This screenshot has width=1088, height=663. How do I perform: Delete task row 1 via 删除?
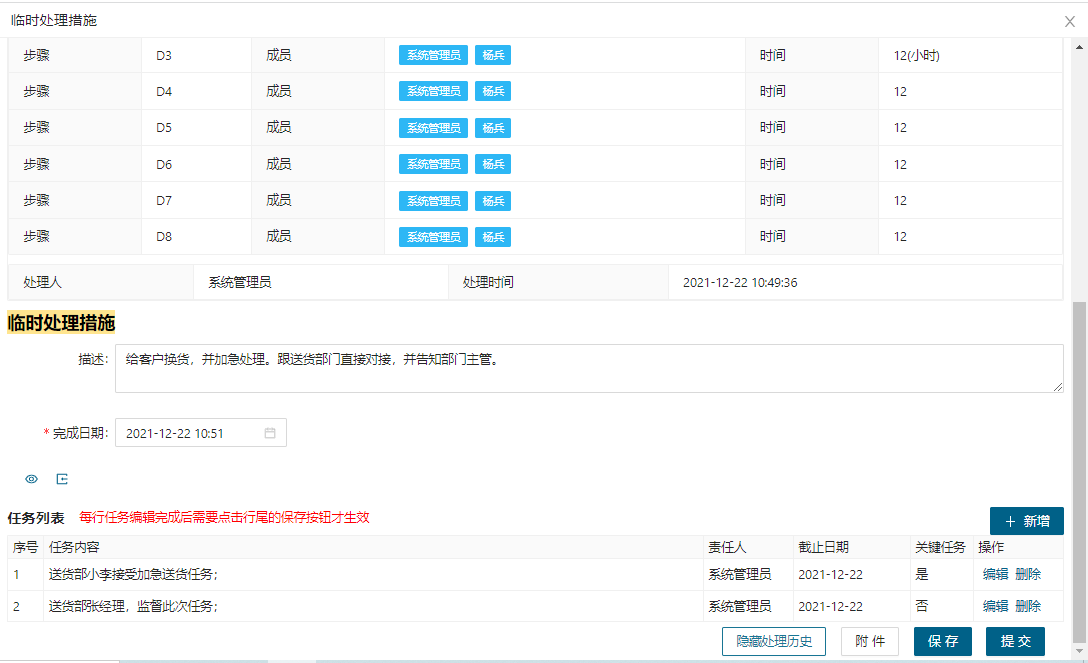(x=1028, y=574)
